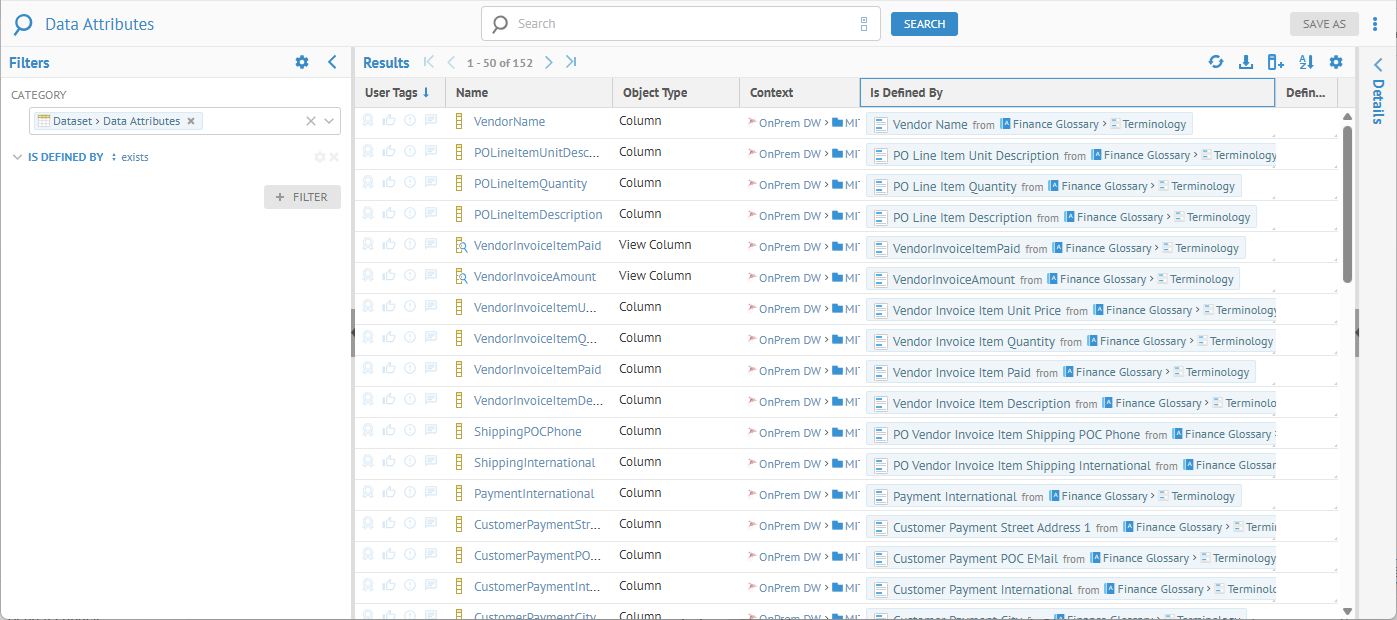Toggle certification badge on POLineItemQuantity row

tap(368, 183)
